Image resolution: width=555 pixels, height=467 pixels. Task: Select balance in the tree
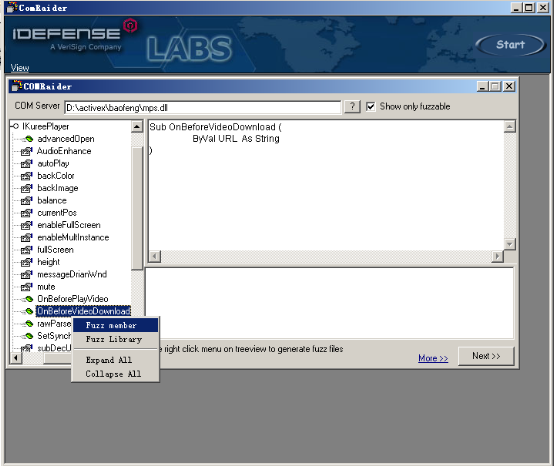52,200
